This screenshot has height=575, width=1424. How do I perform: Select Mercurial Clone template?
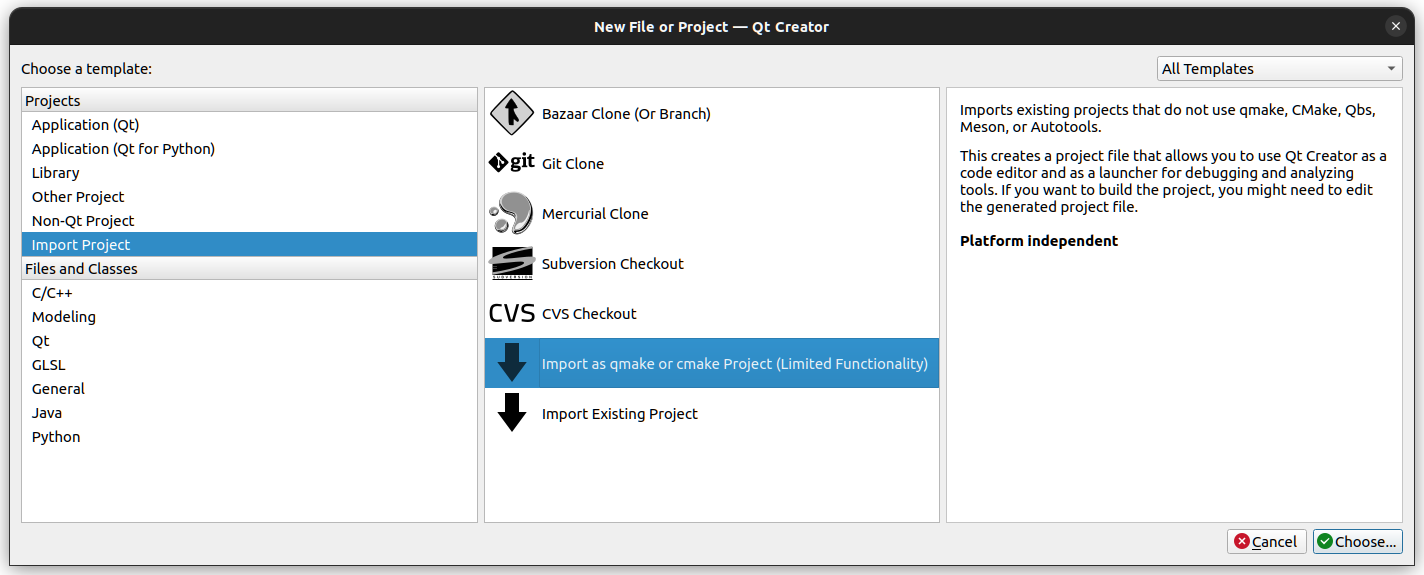(x=712, y=213)
